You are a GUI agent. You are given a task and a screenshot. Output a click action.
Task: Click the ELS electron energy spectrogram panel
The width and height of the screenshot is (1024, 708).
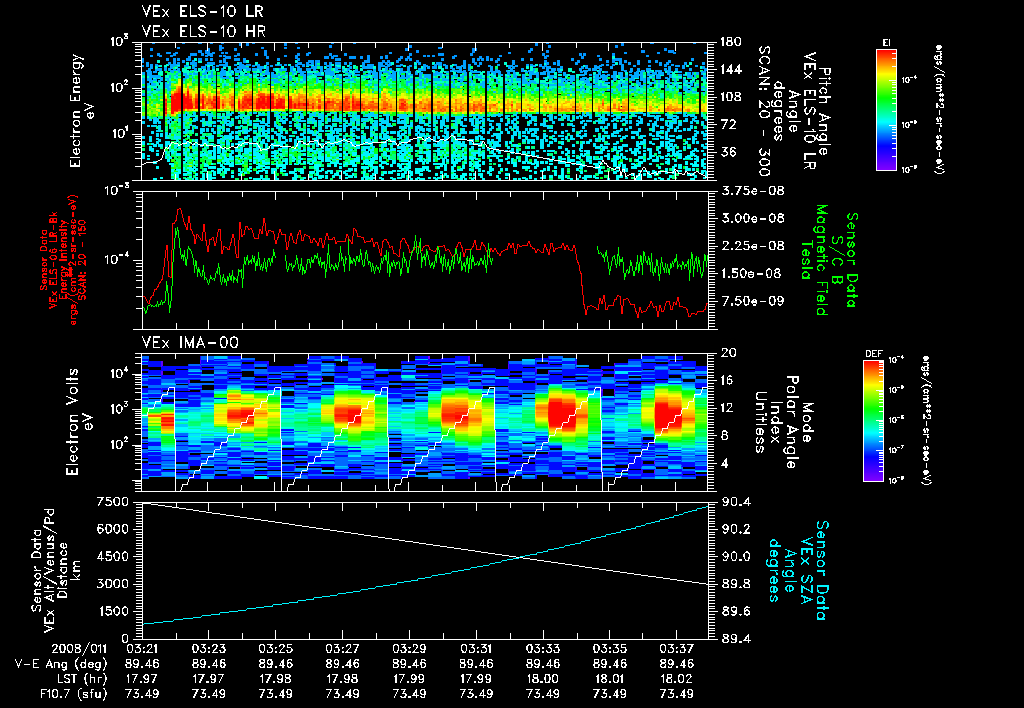pyautogui.click(x=425, y=111)
